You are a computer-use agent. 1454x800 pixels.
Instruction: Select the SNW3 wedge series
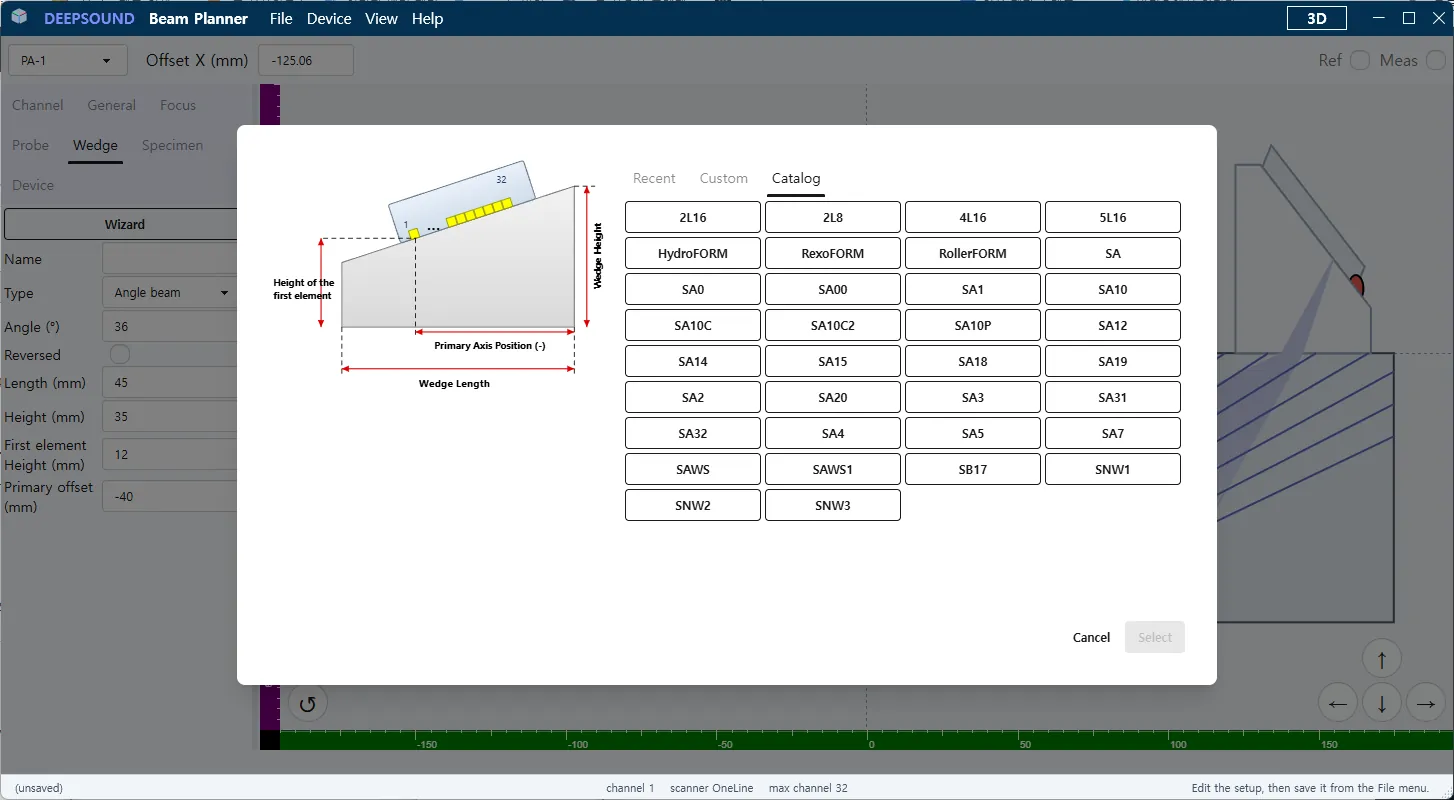(833, 505)
